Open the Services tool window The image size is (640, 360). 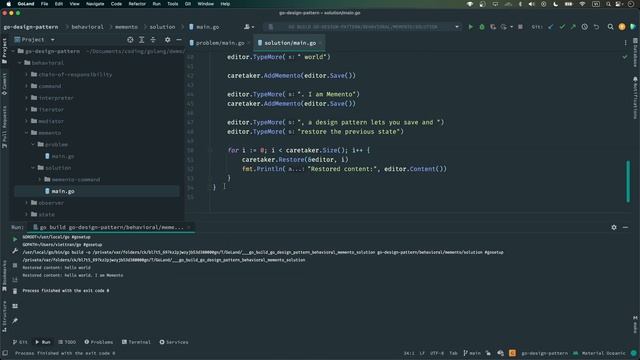174,342
